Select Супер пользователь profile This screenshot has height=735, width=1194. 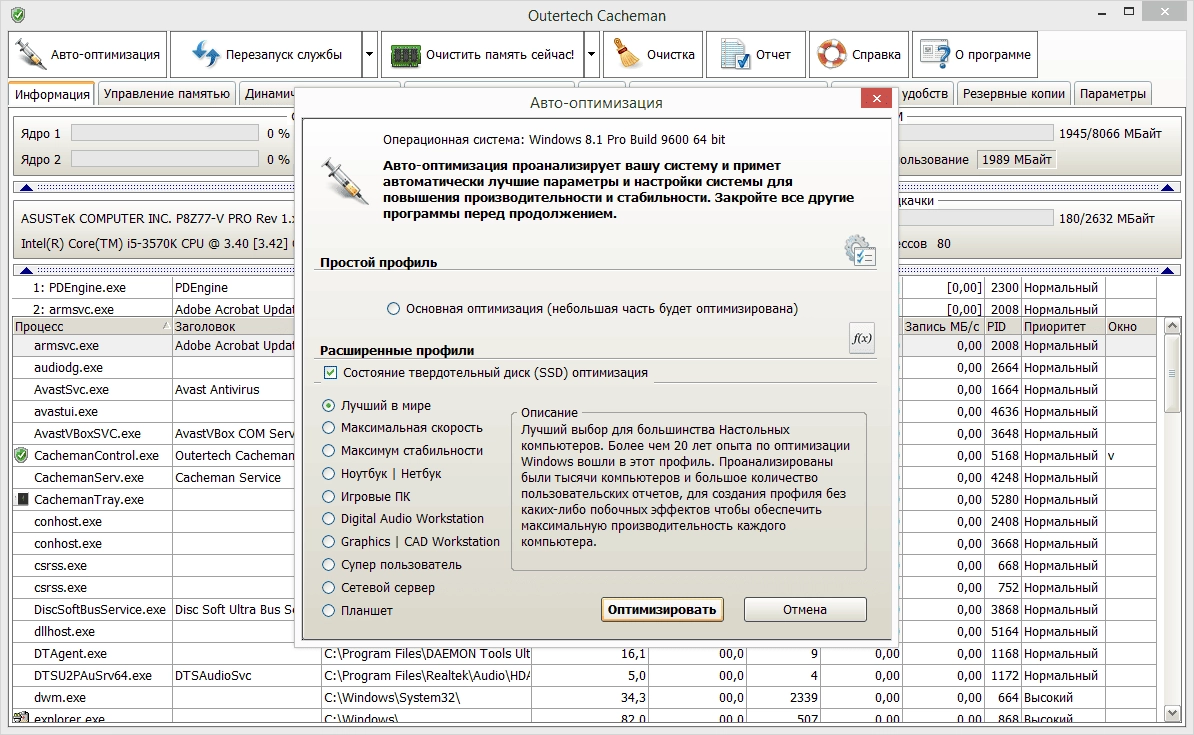392,564
